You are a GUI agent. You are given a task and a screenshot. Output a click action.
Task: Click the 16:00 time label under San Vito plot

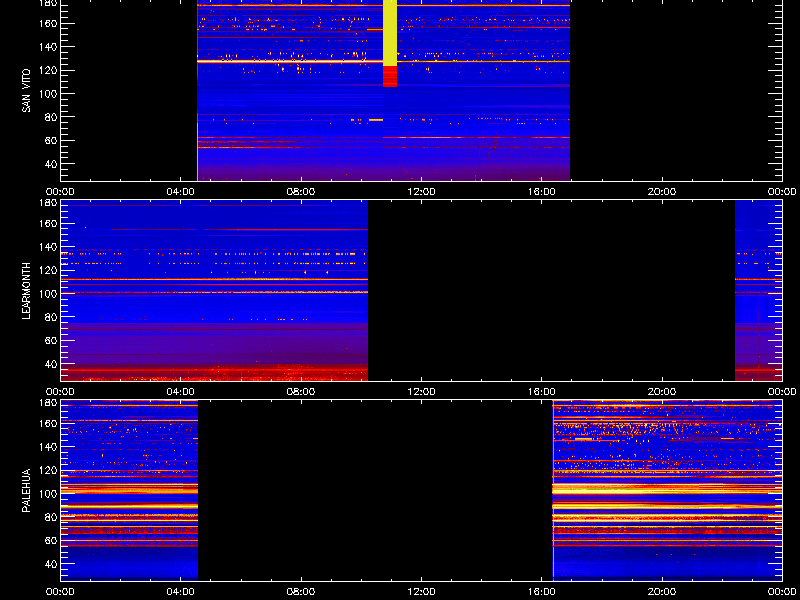pos(542,192)
